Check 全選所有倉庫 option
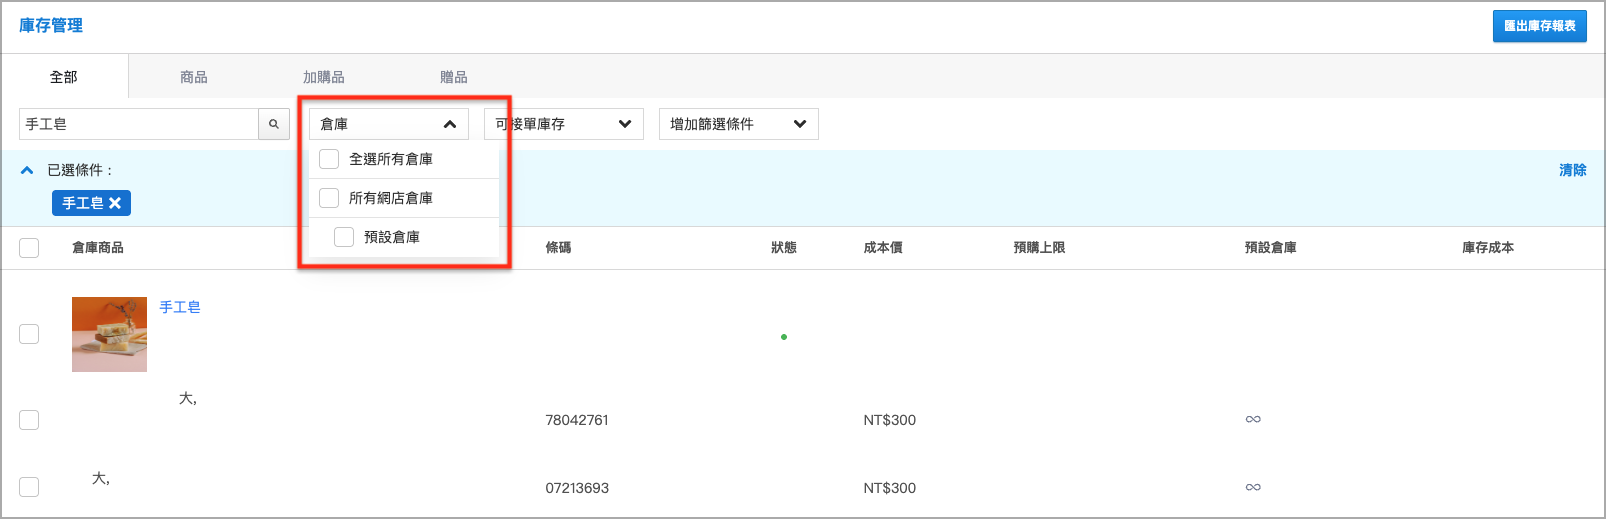1606x519 pixels. pyautogui.click(x=329, y=159)
